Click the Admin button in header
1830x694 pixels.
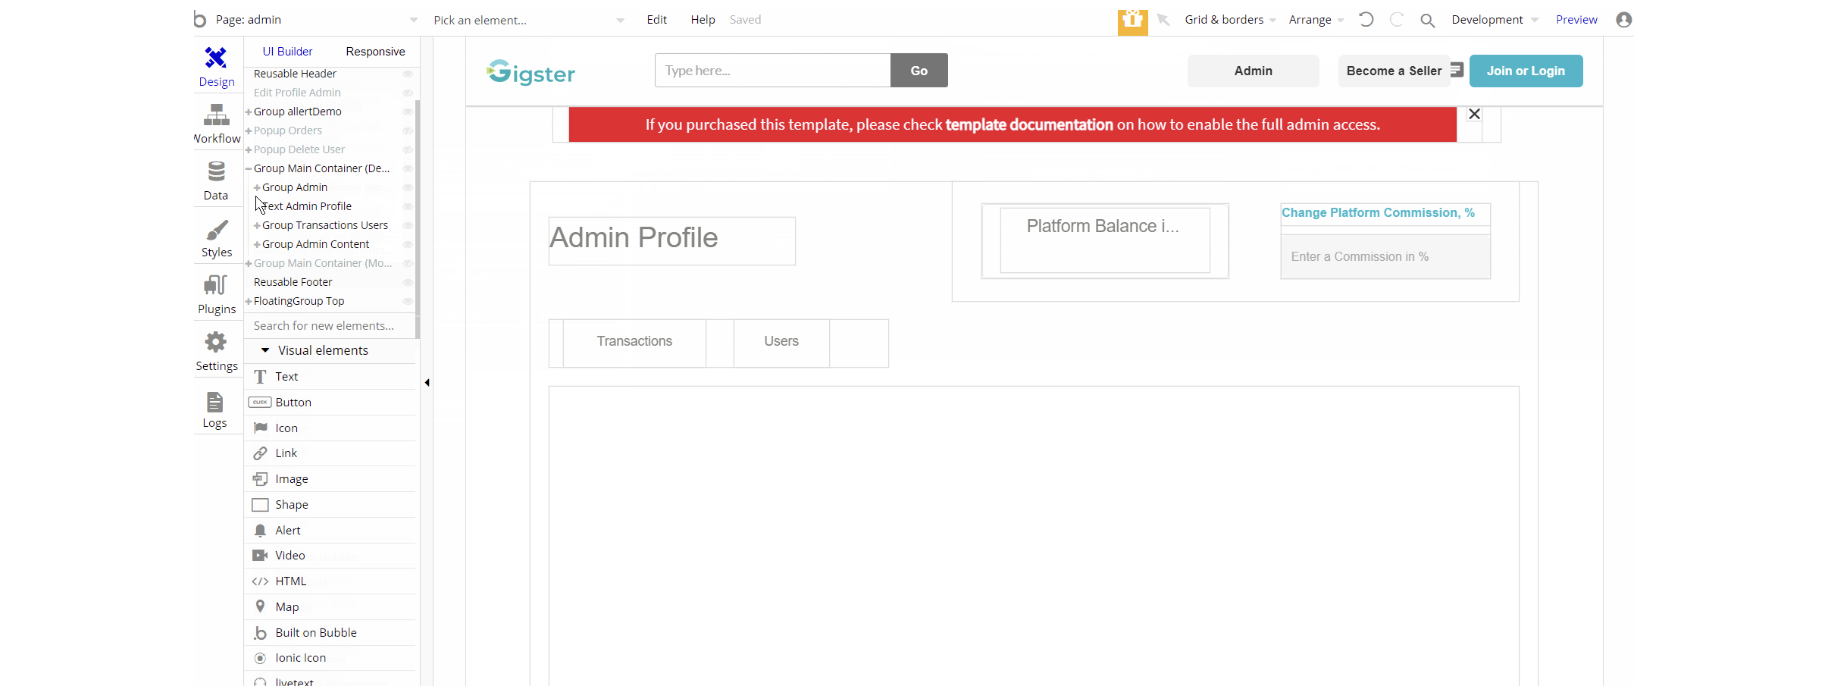1253,71
